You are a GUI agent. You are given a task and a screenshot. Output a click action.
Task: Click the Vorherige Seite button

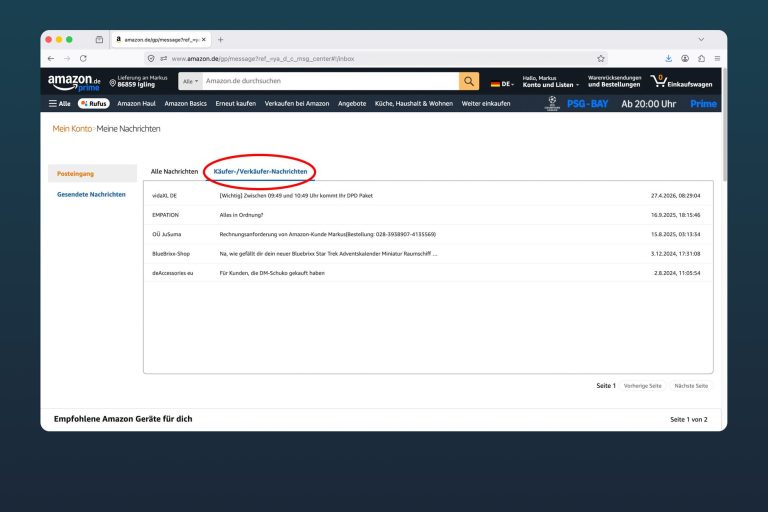point(643,386)
